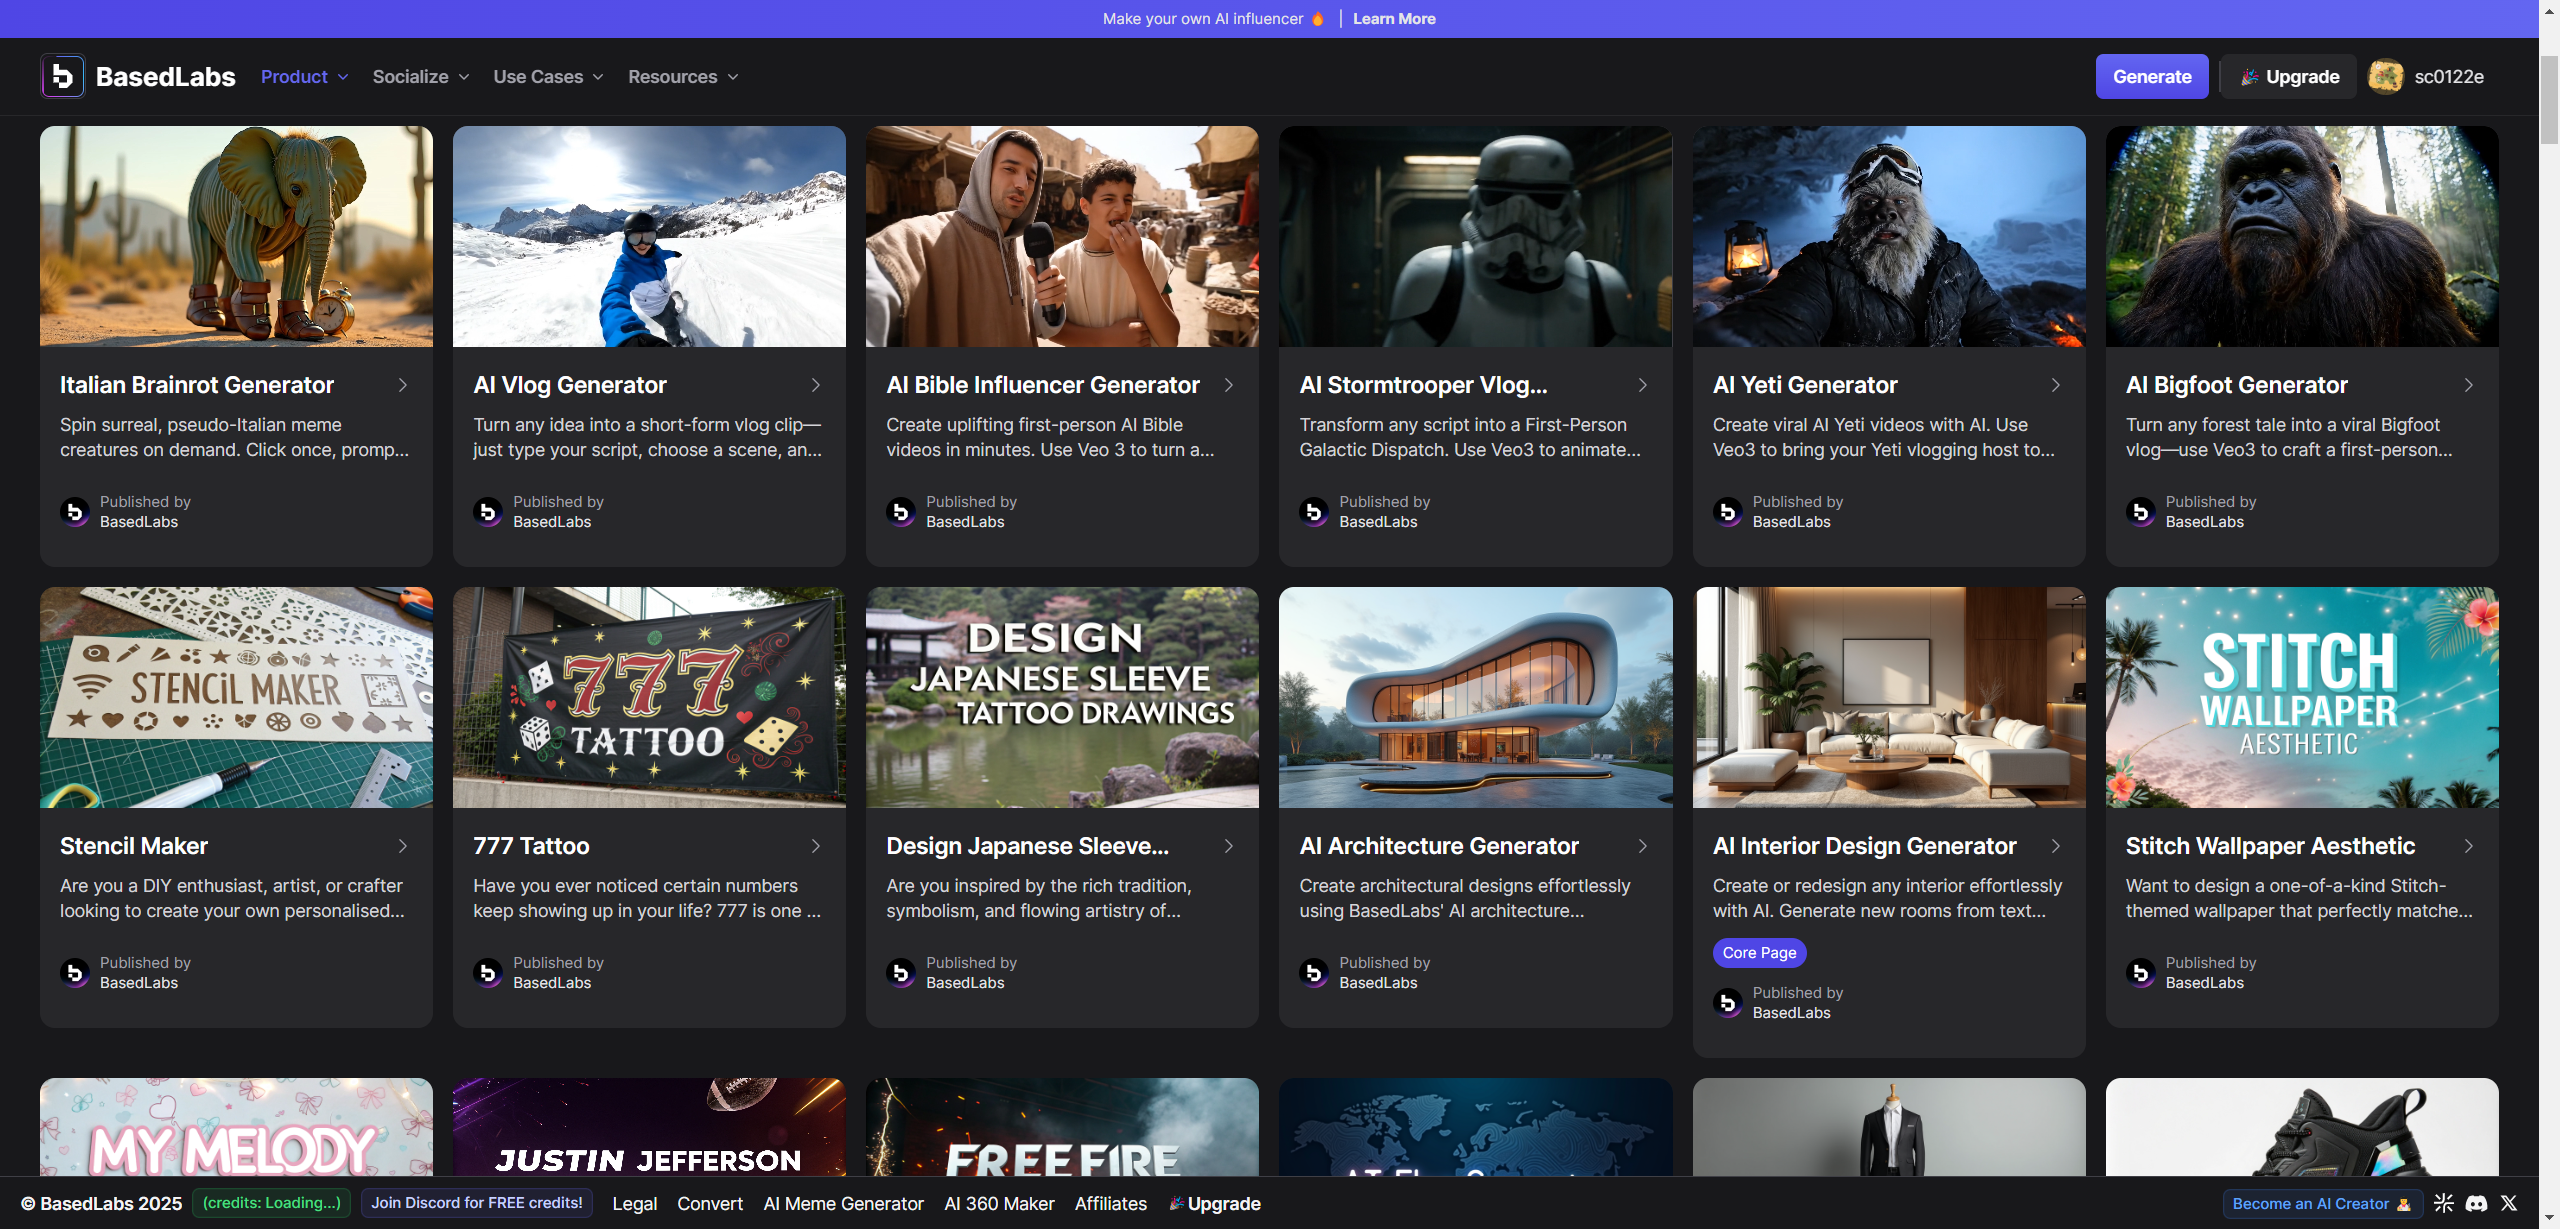This screenshot has height=1229, width=2560.
Task: Click the arrow next to AI Bigfoot Generator
Action: pos(2469,385)
